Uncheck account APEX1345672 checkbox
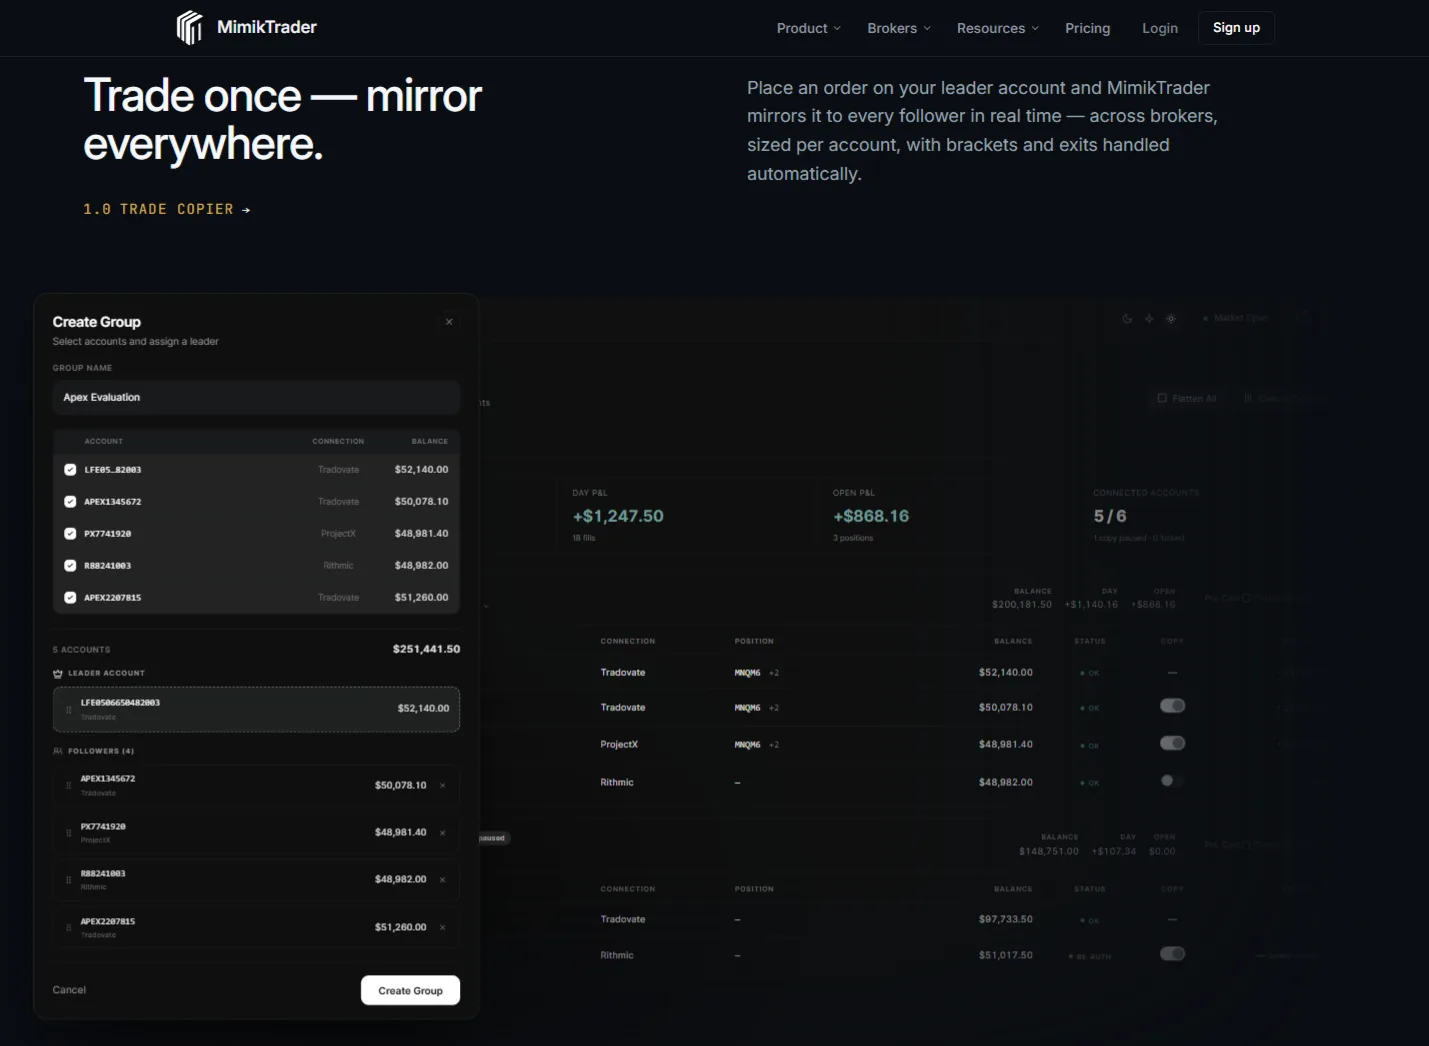The height and width of the screenshot is (1046, 1429). click(70, 502)
